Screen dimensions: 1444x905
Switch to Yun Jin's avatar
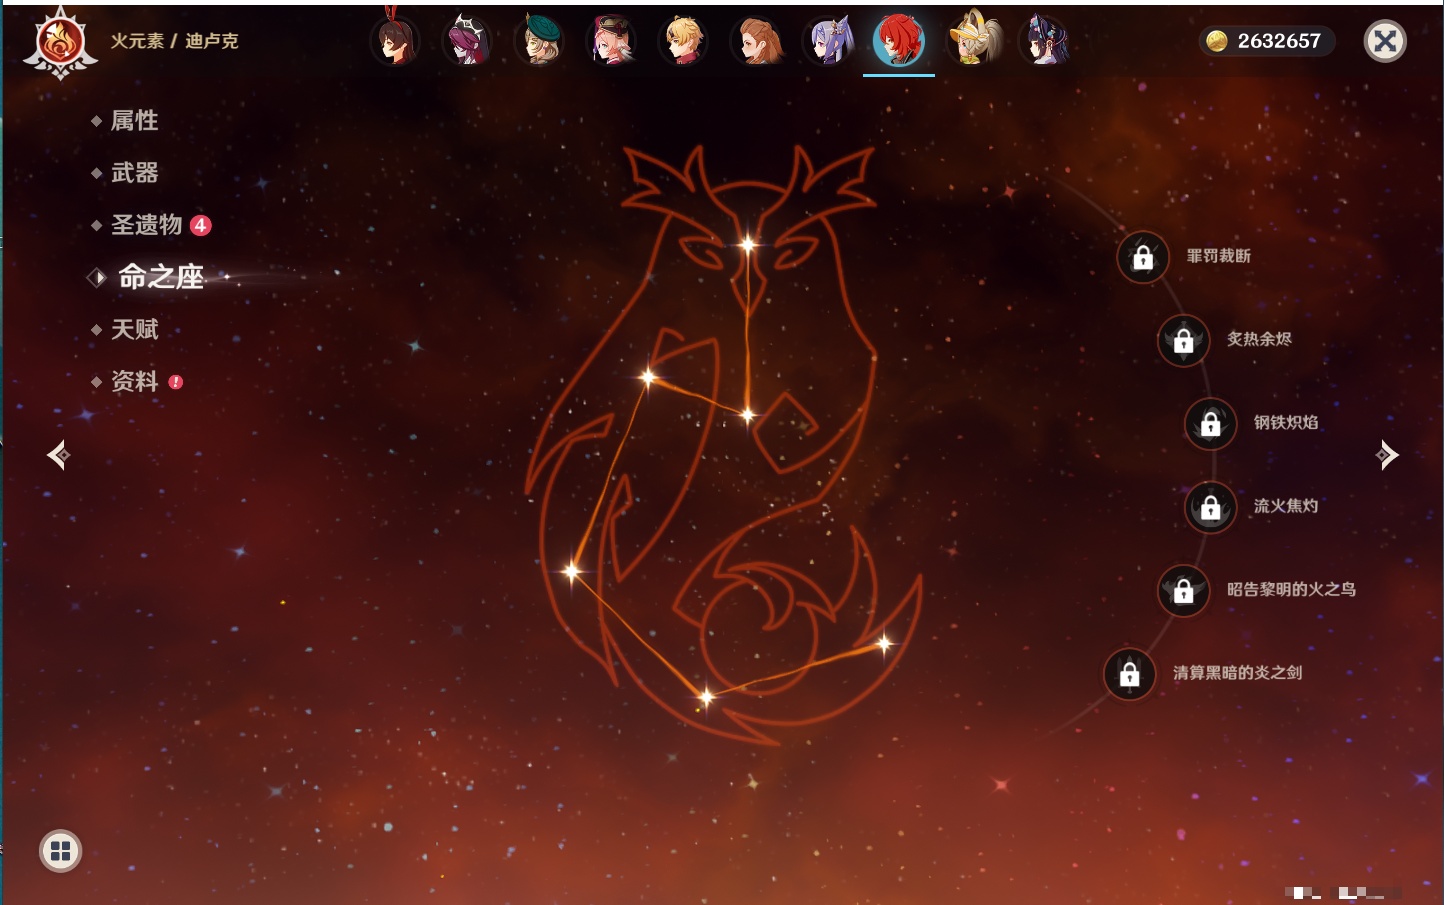pos(1044,41)
